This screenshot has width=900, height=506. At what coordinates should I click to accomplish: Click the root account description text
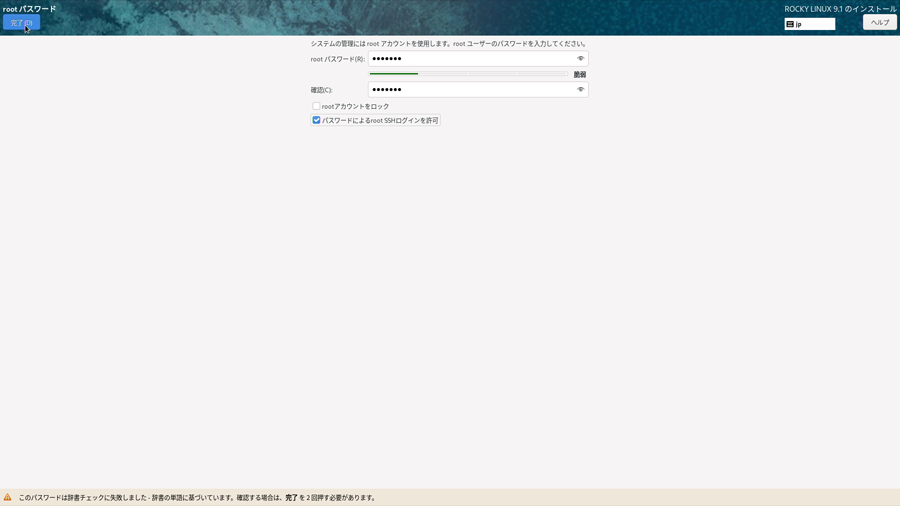pos(448,44)
